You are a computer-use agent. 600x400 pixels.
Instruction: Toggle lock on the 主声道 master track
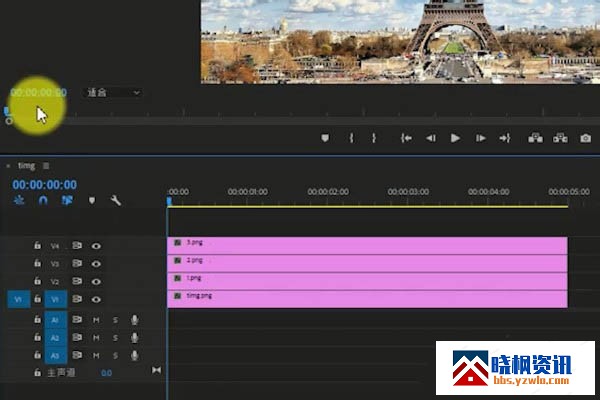click(37, 372)
